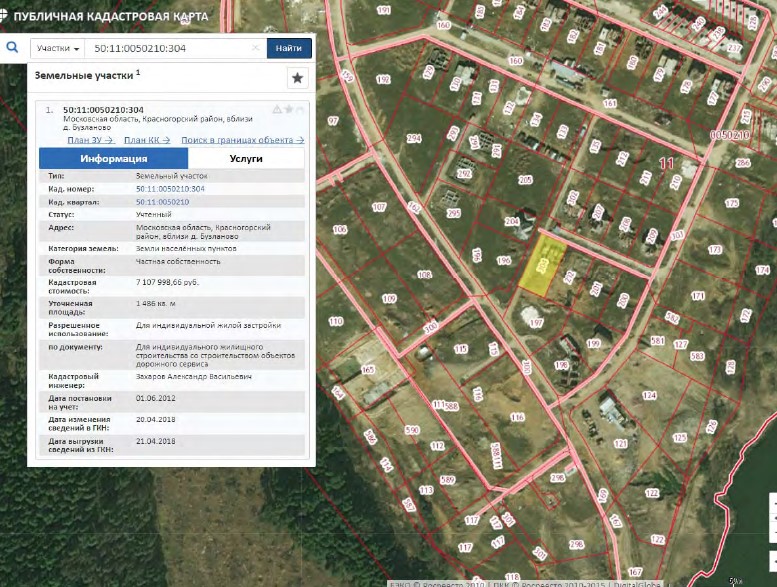Screen dimensions: 777x587
Task: Open cadastral quarter link 50:11:0050210
Action: pyautogui.click(x=162, y=201)
